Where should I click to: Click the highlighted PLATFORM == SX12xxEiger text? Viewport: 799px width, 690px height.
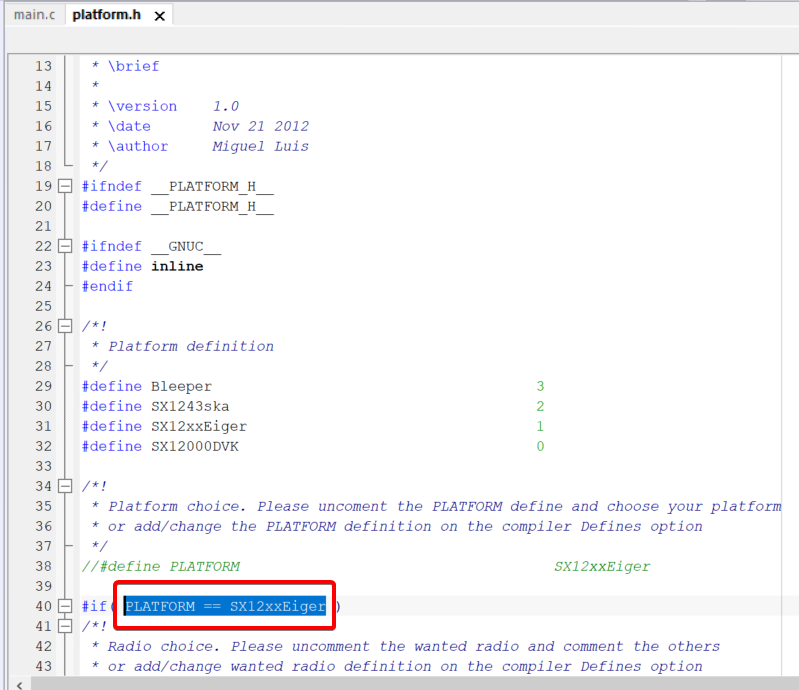pyautogui.click(x=225, y=606)
